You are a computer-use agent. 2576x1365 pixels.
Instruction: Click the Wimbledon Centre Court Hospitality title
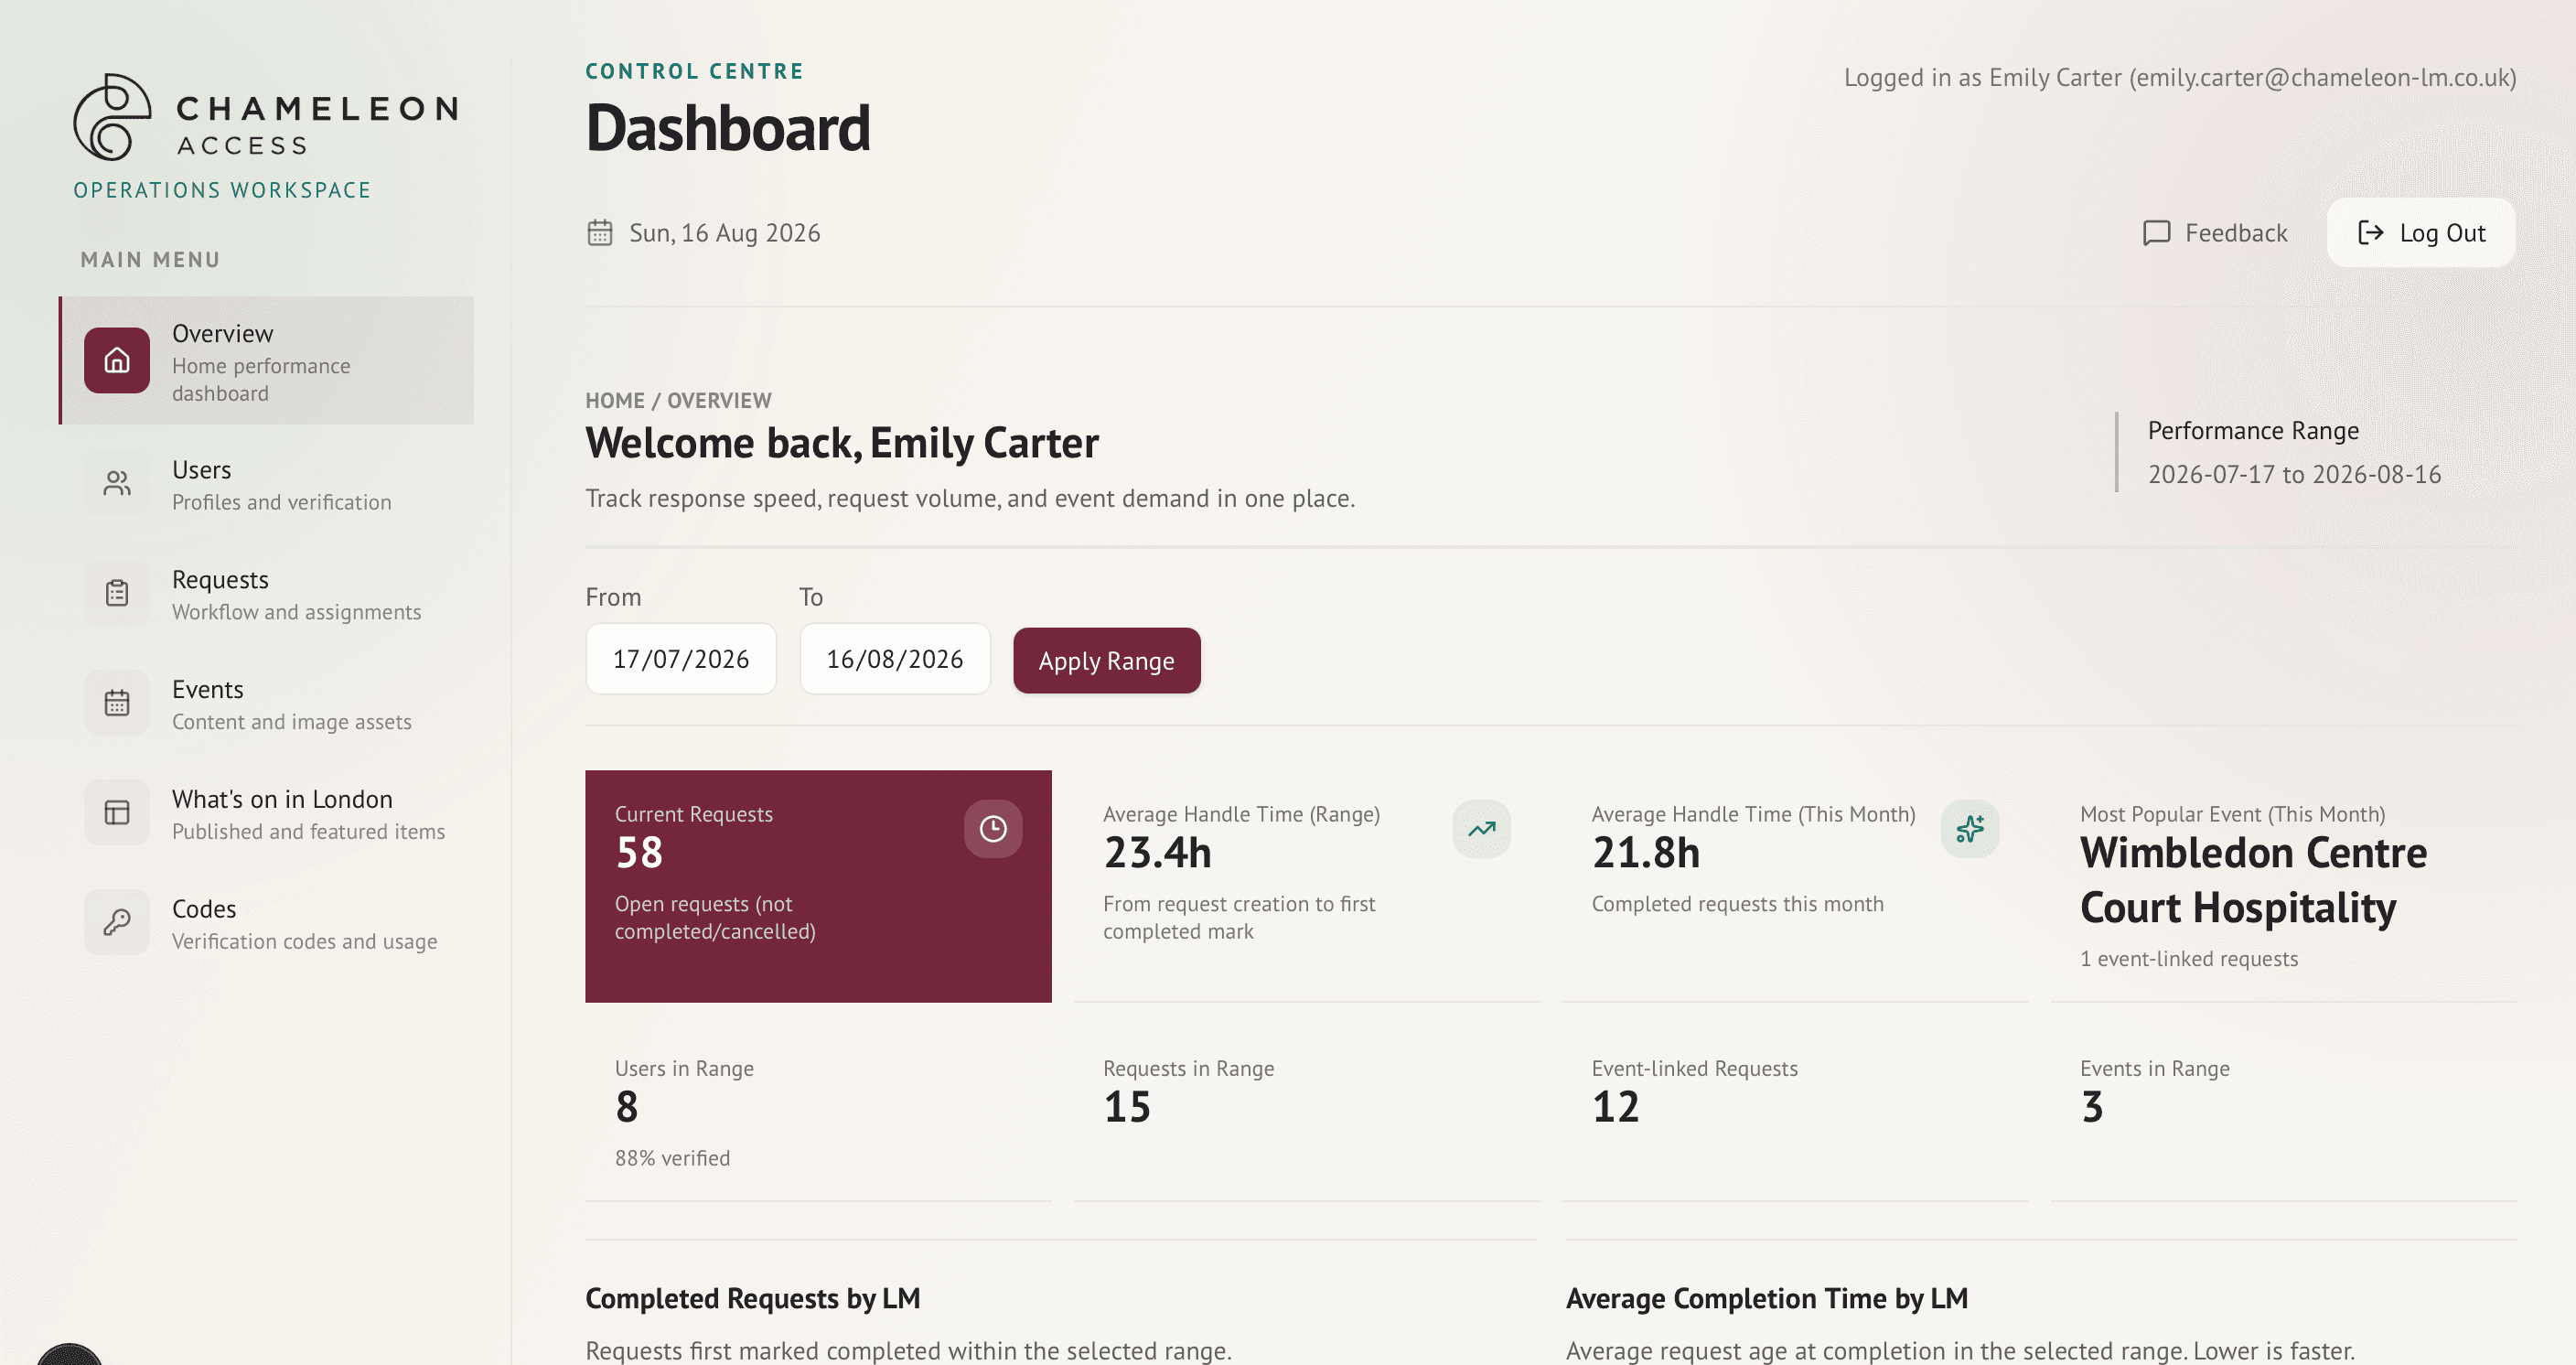[2253, 880]
